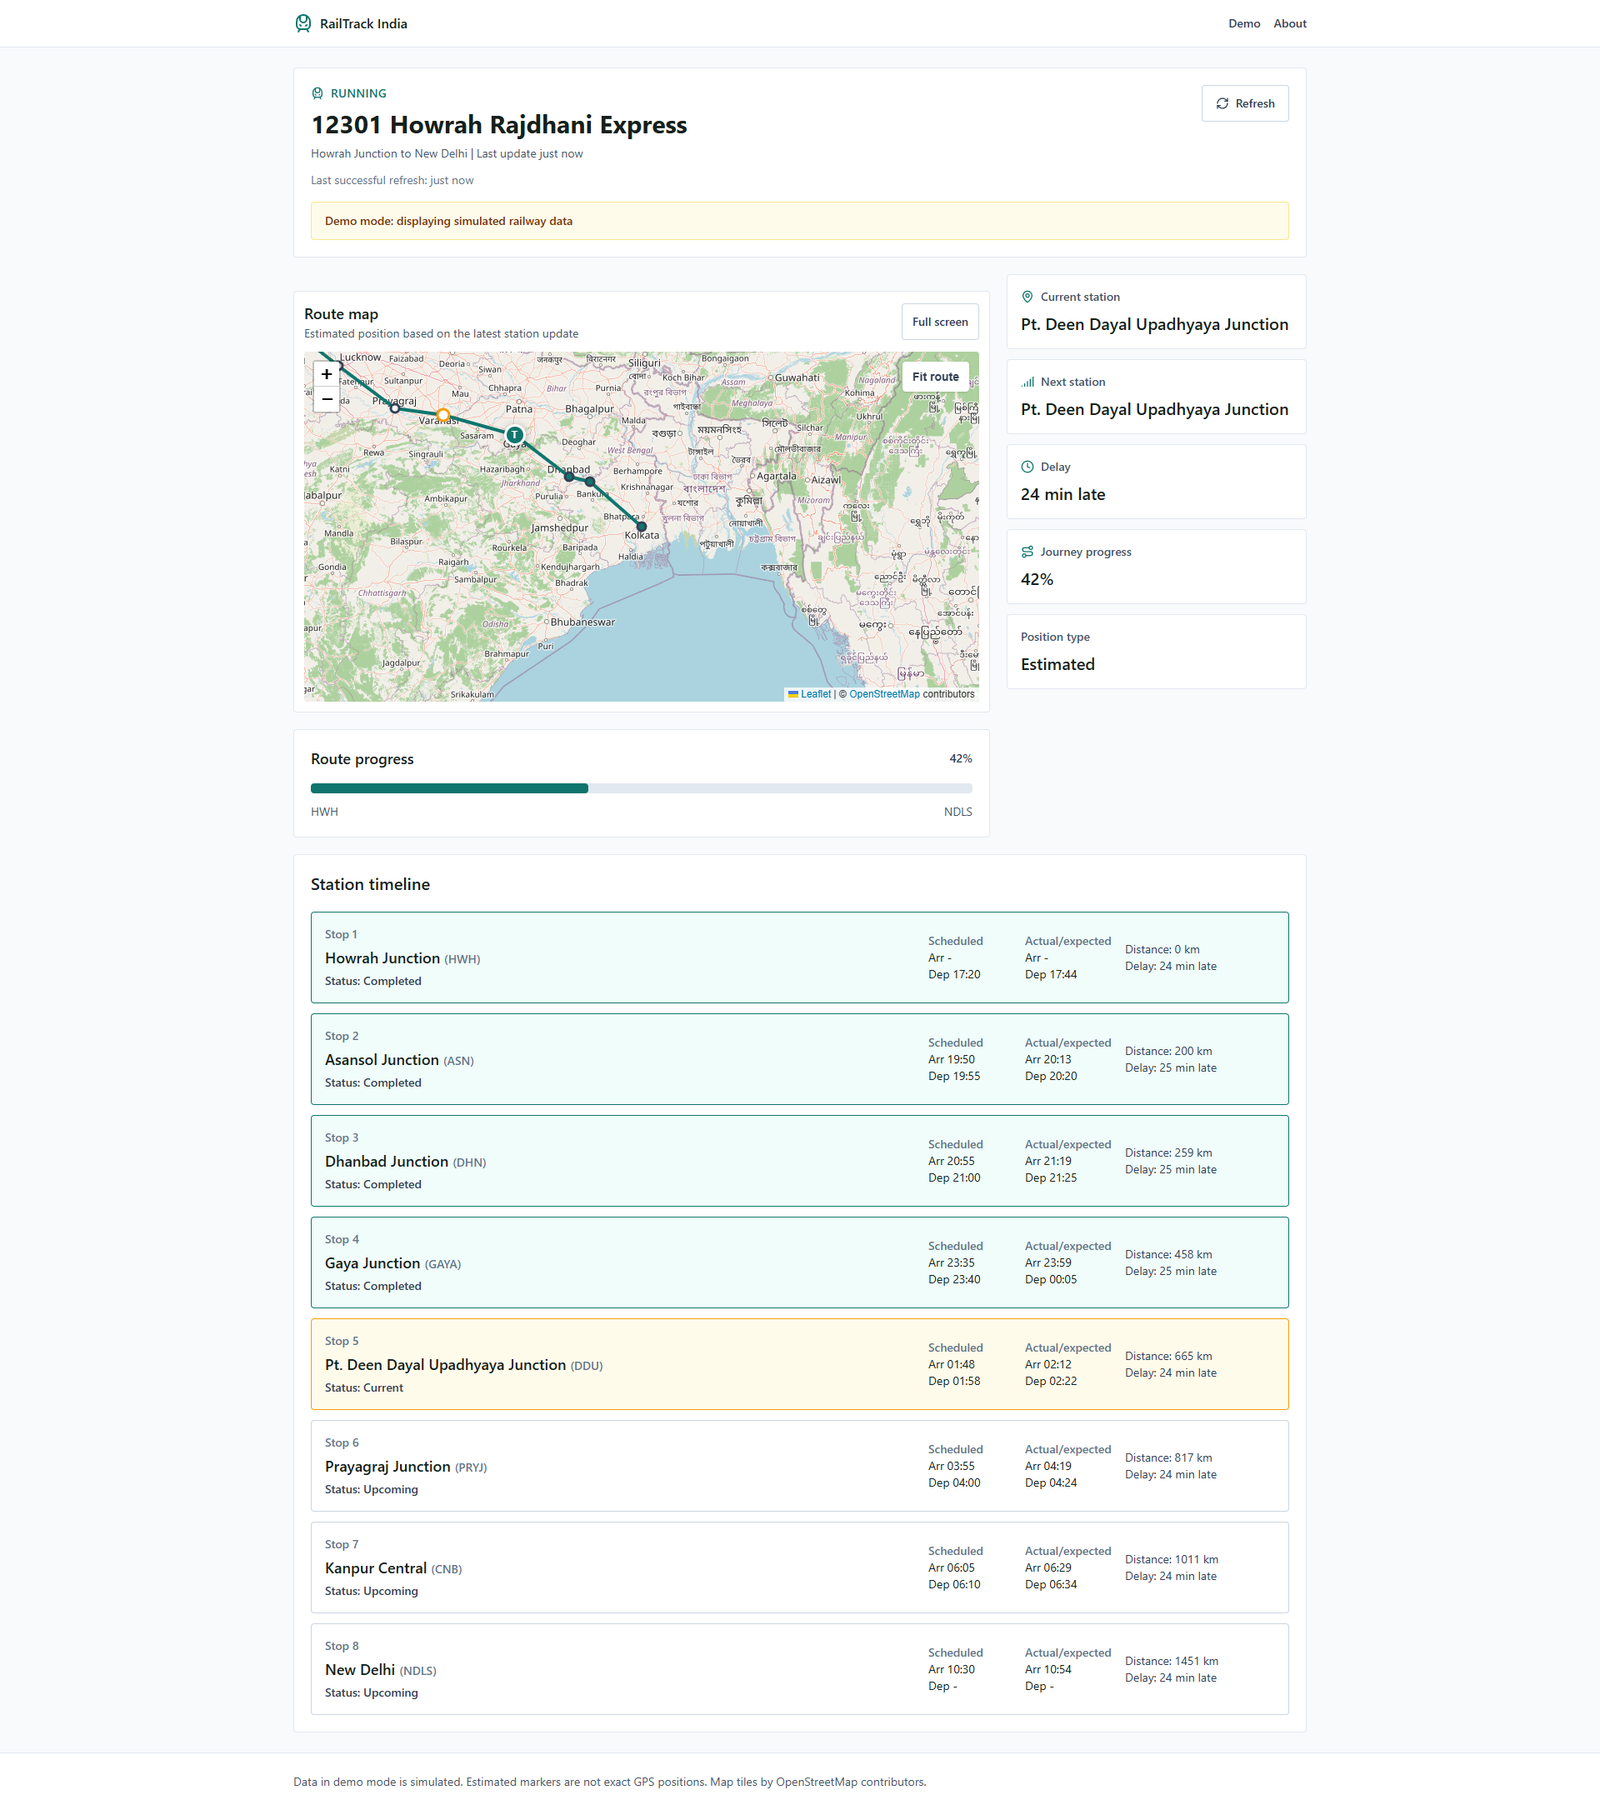The width and height of the screenshot is (1600, 1810).
Task: Zoom in on the route map
Action: [x=326, y=374]
